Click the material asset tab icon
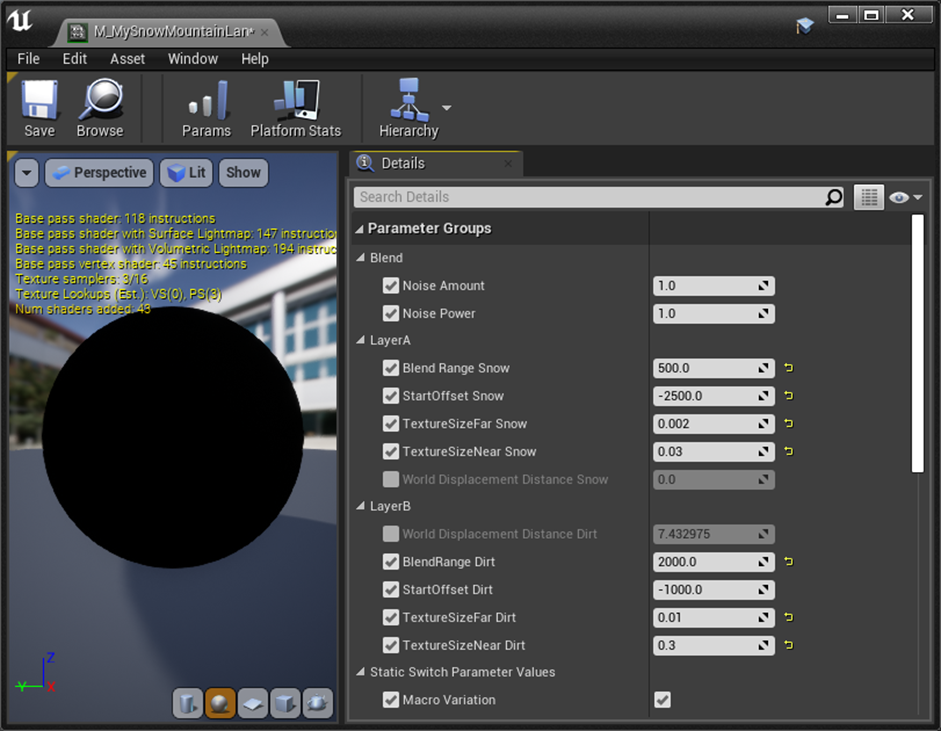 77,31
